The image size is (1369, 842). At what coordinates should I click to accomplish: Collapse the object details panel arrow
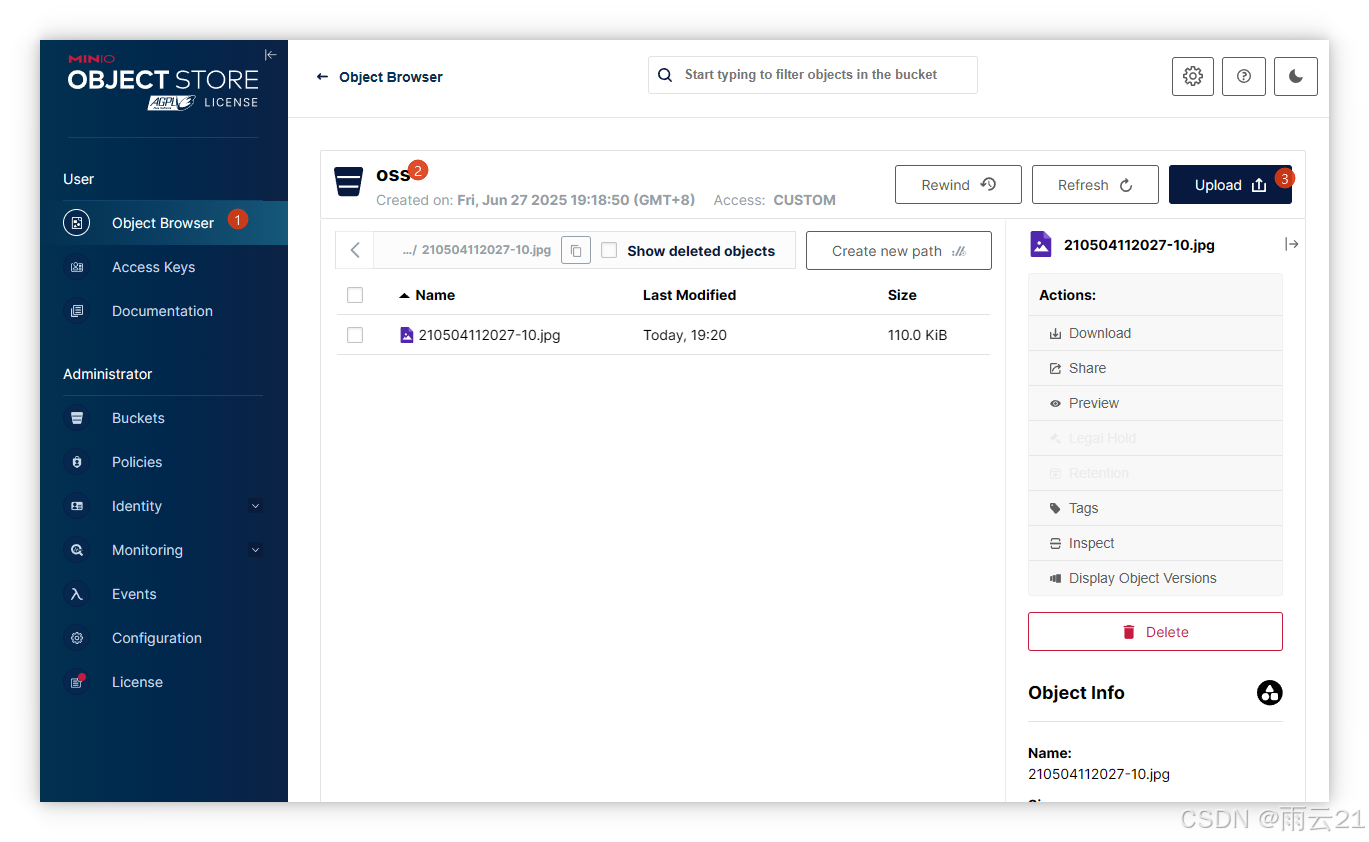point(1292,243)
